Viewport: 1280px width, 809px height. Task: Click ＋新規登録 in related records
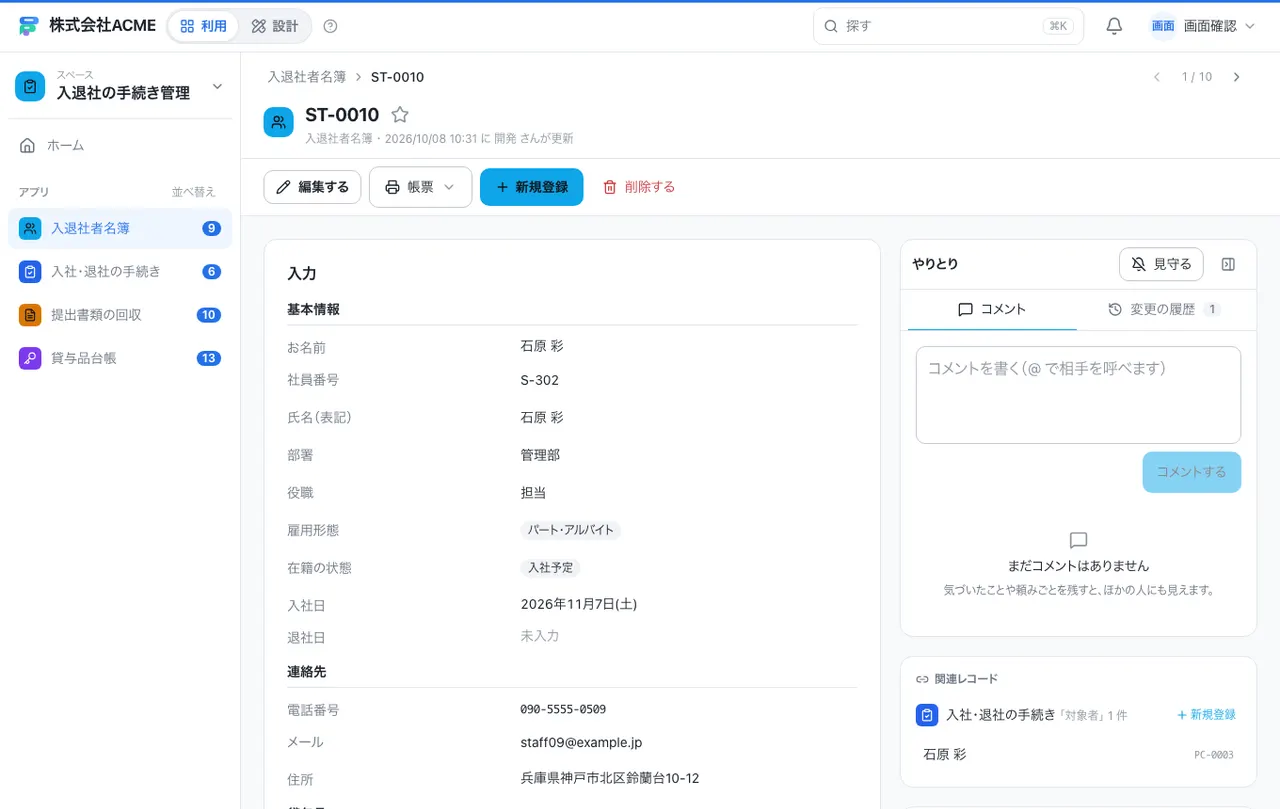1206,715
